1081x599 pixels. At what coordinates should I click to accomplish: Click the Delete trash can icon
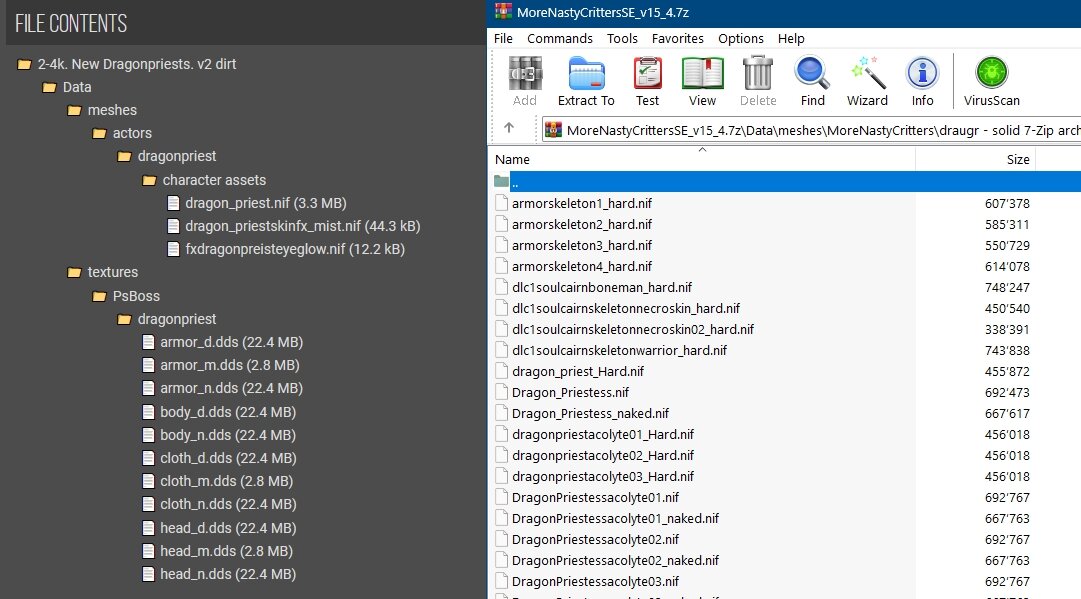[x=758, y=74]
